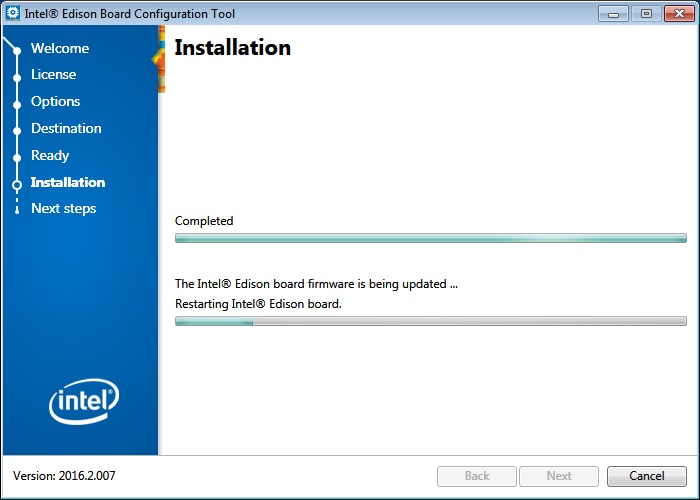Open the Welcome step
This screenshot has height=500, width=700.
point(60,48)
